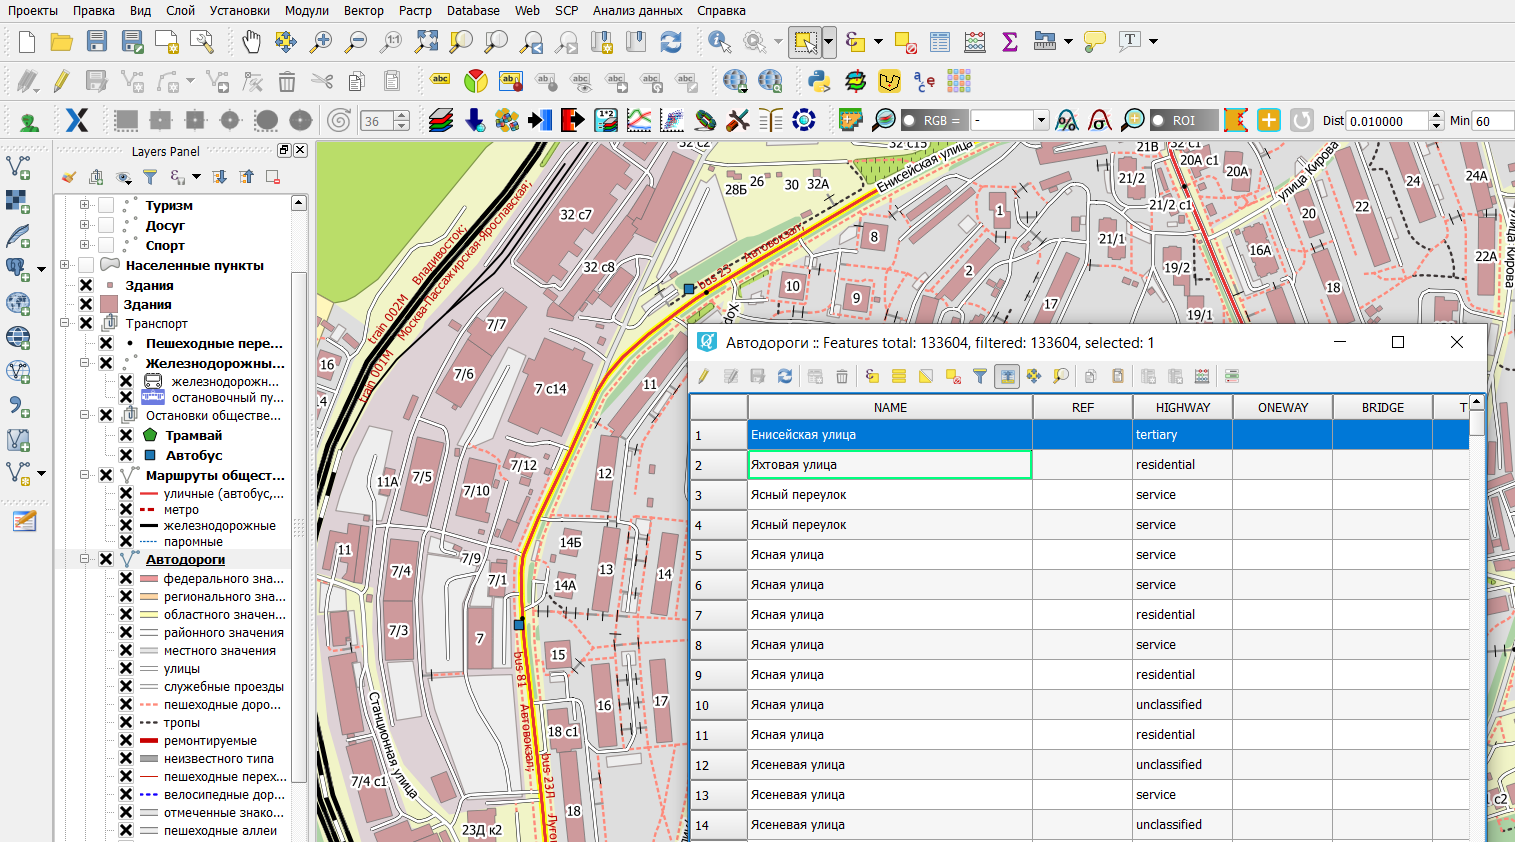Screen dimensions: 1515x842
Task: Click the Zoom Full extent icon
Action: (426, 41)
